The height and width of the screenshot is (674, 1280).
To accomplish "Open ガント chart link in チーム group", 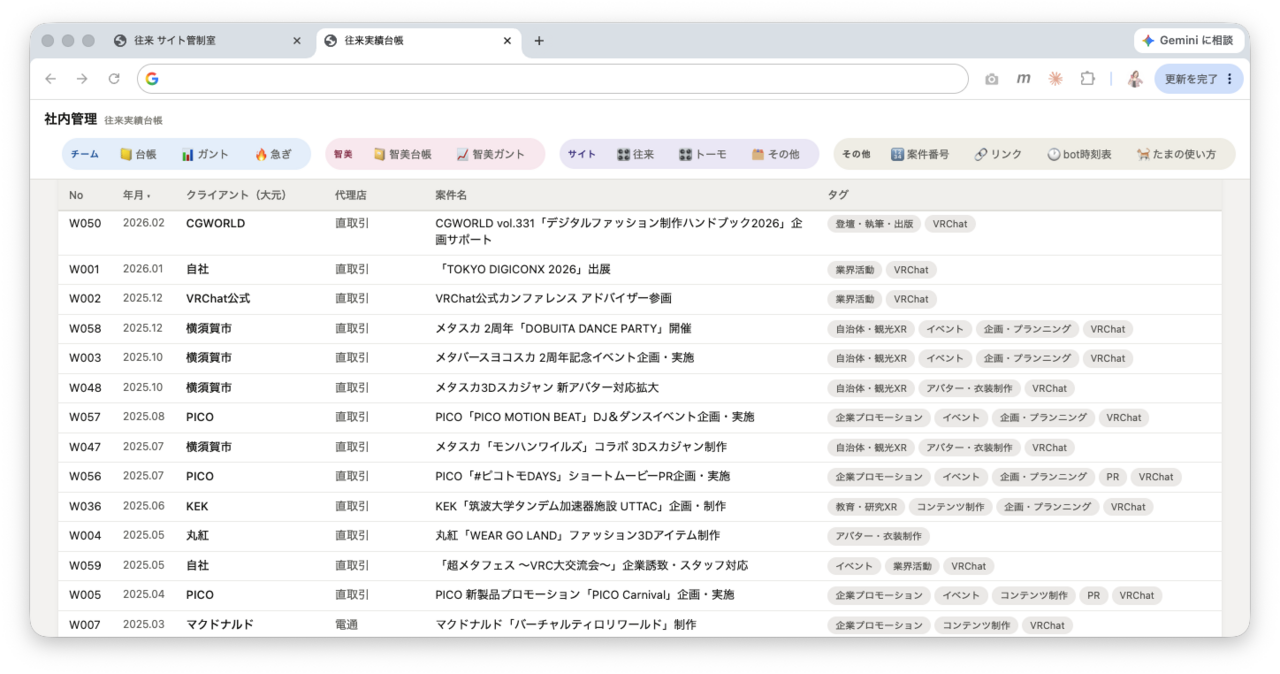I will (x=205, y=154).
